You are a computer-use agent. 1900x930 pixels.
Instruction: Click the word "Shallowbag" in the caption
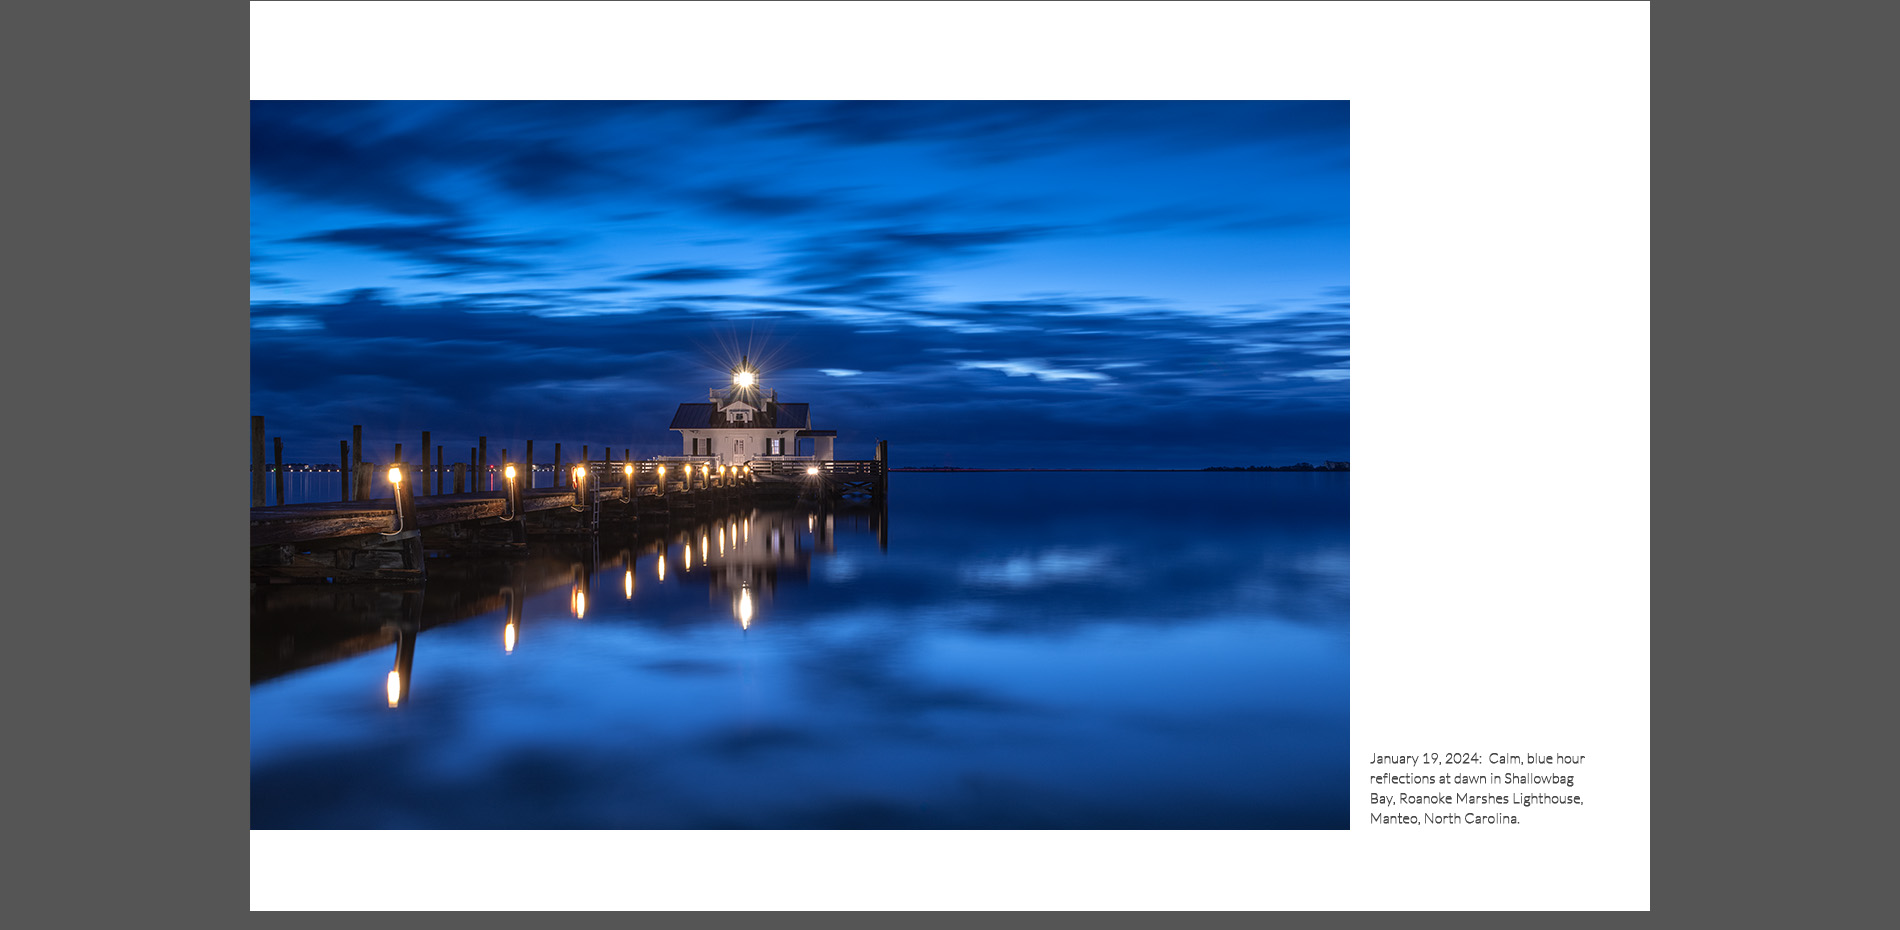[x=1538, y=778]
